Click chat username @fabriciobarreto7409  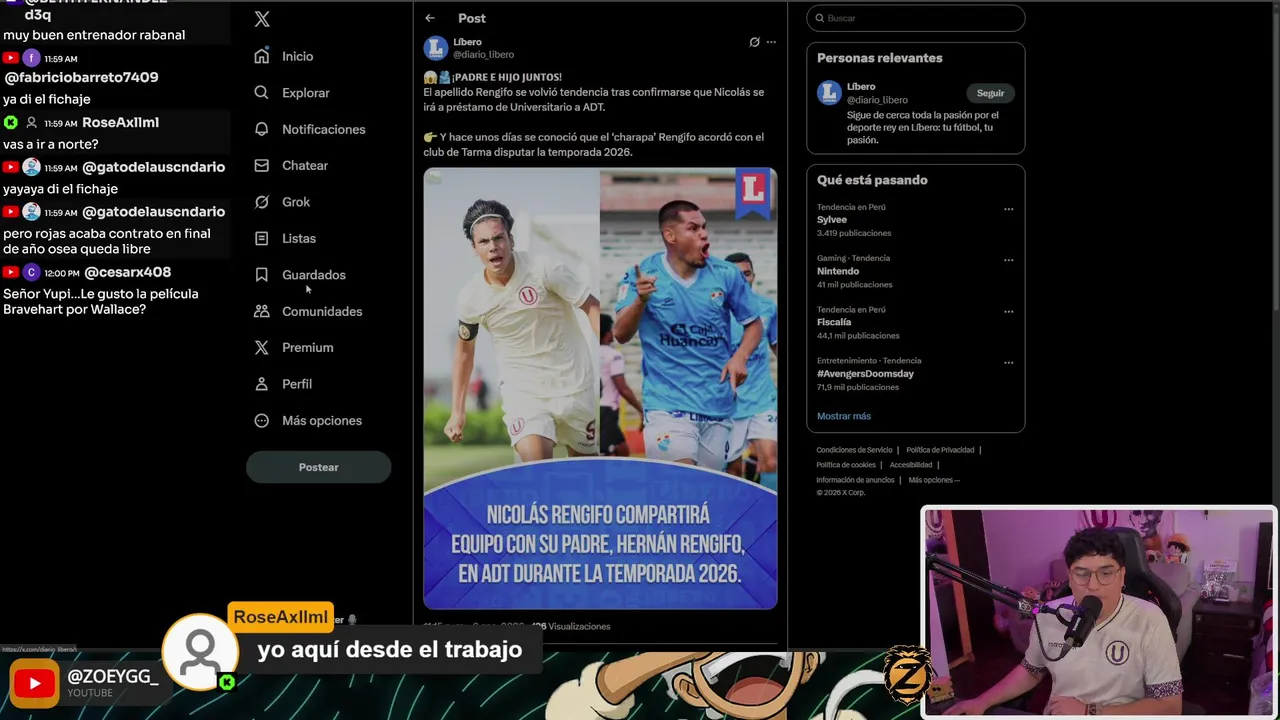click(x=81, y=77)
